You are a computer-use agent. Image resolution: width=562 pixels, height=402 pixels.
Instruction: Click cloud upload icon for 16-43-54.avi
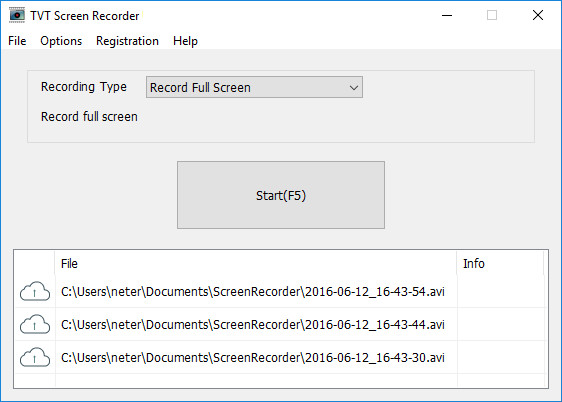pyautogui.click(x=35, y=291)
